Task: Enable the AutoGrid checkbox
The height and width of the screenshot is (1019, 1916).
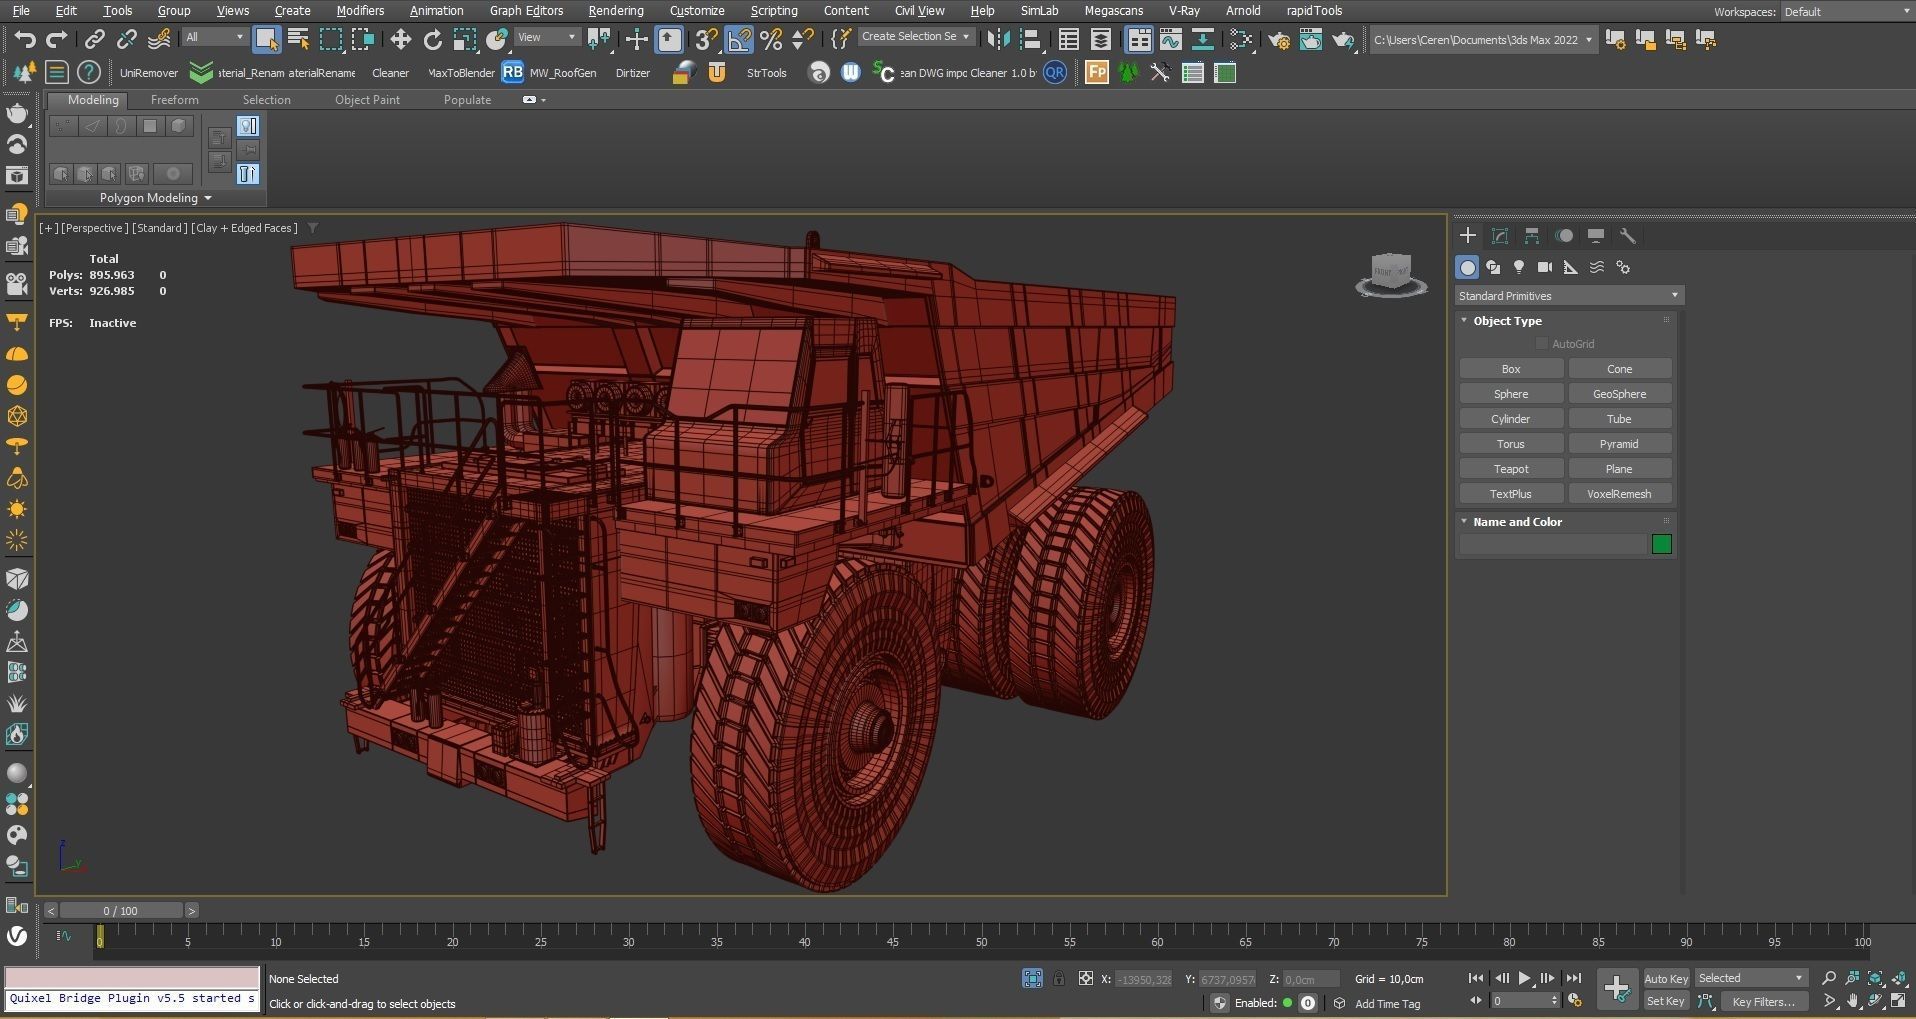Action: pos(1542,344)
